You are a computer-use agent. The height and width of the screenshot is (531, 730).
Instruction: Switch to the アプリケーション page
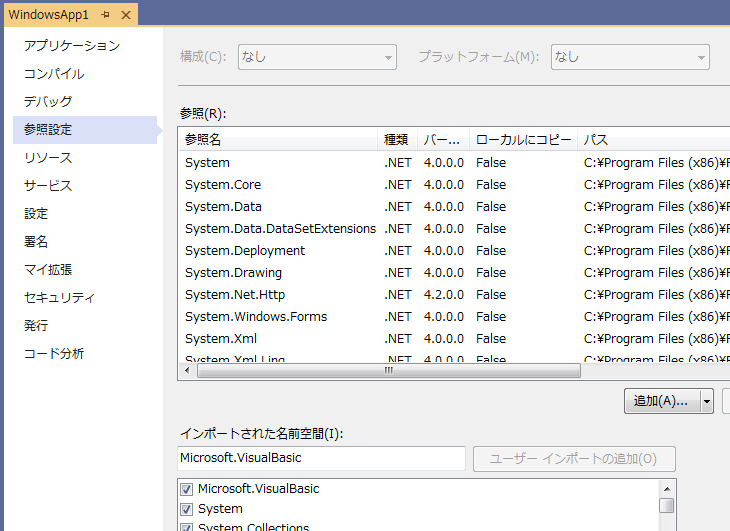[72, 46]
